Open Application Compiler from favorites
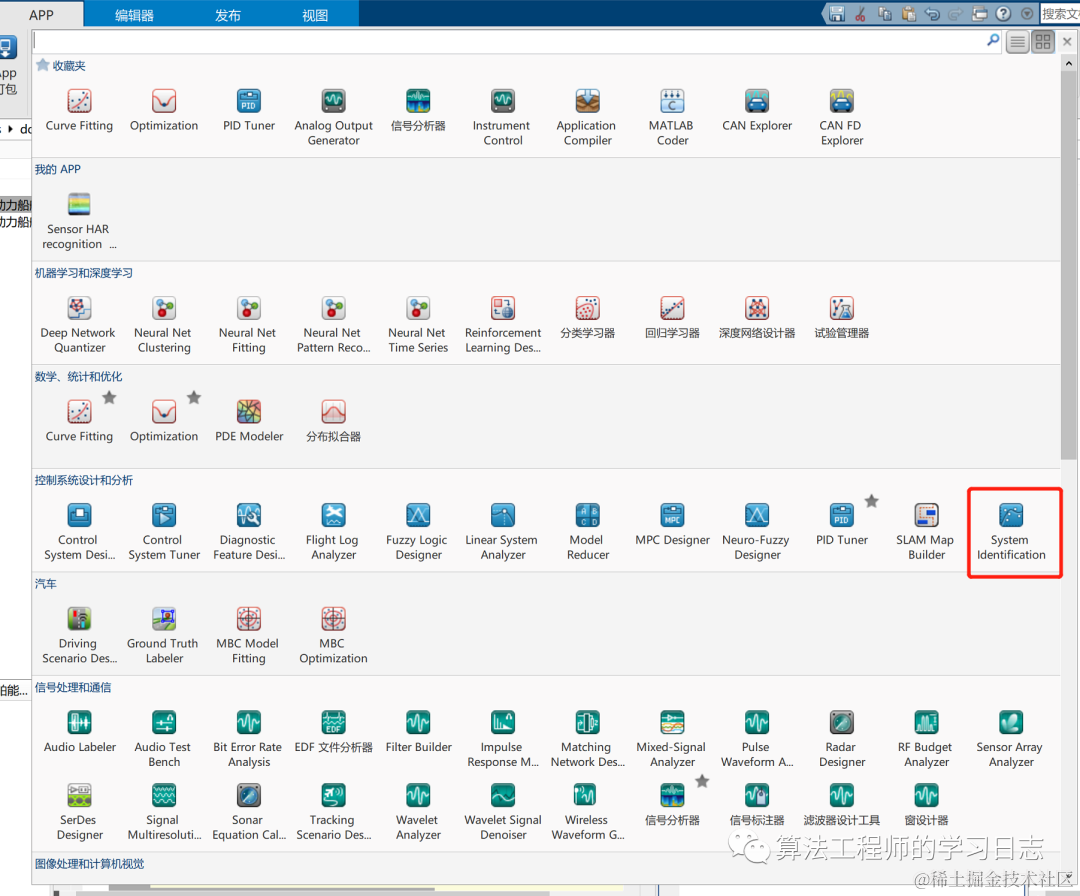This screenshot has width=1080, height=896. [x=588, y=117]
